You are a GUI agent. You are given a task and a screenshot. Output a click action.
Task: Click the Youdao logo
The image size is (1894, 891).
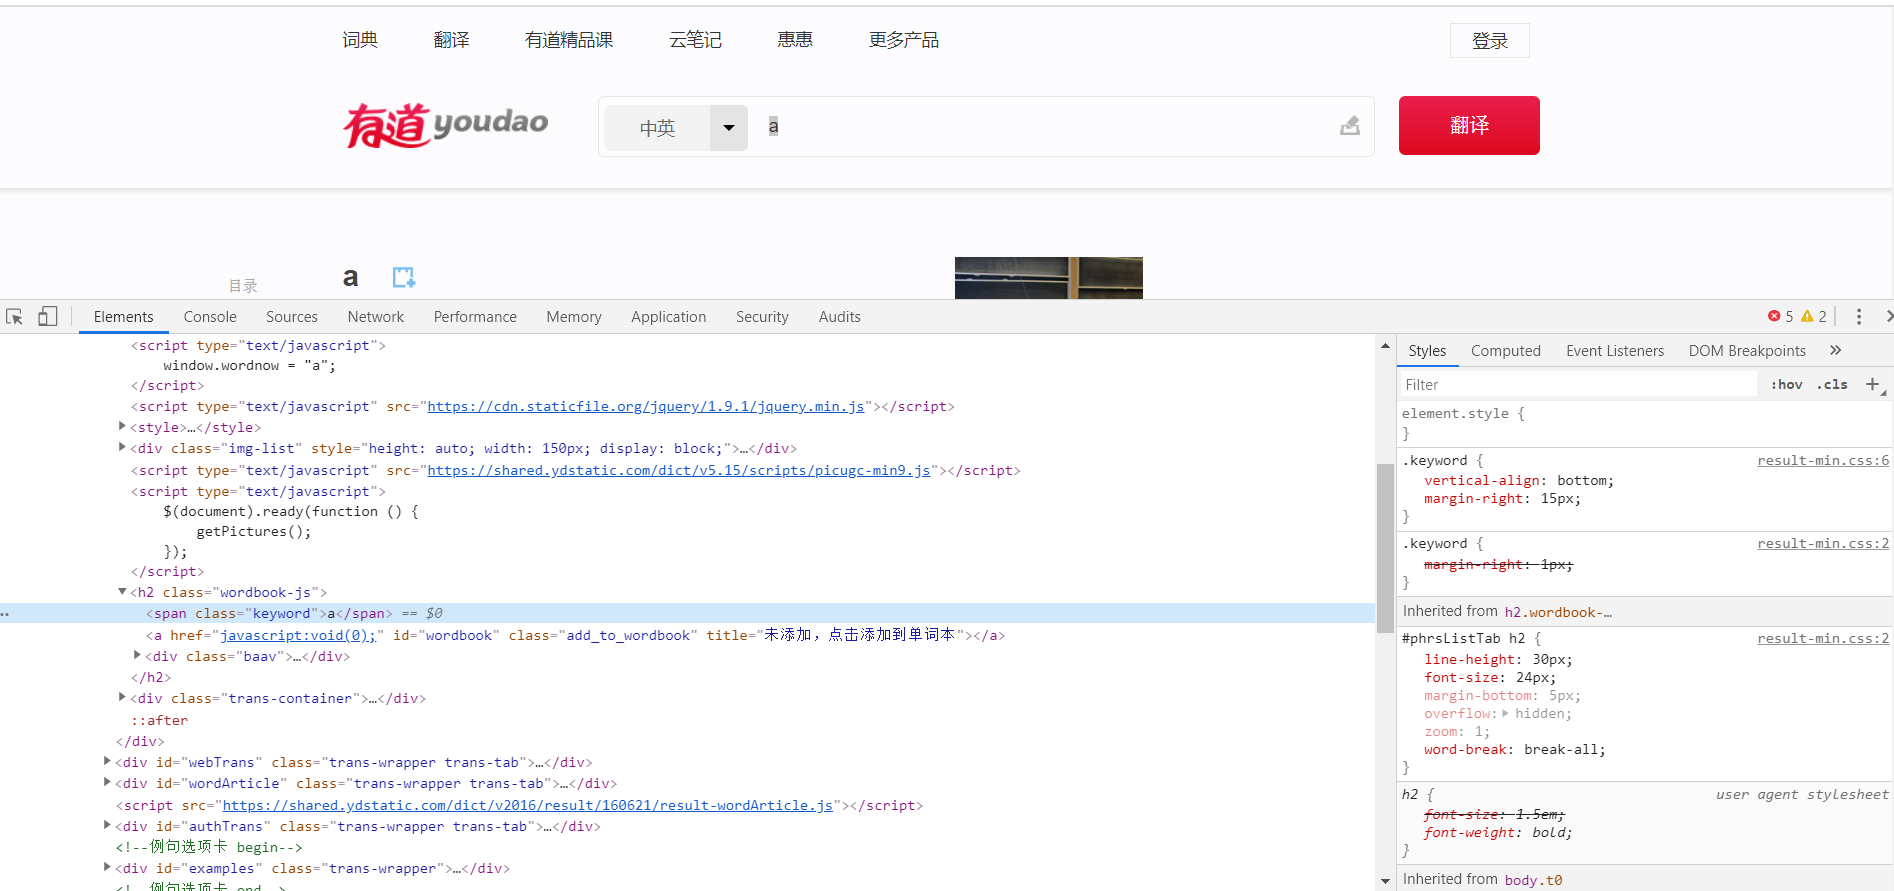pyautogui.click(x=445, y=125)
